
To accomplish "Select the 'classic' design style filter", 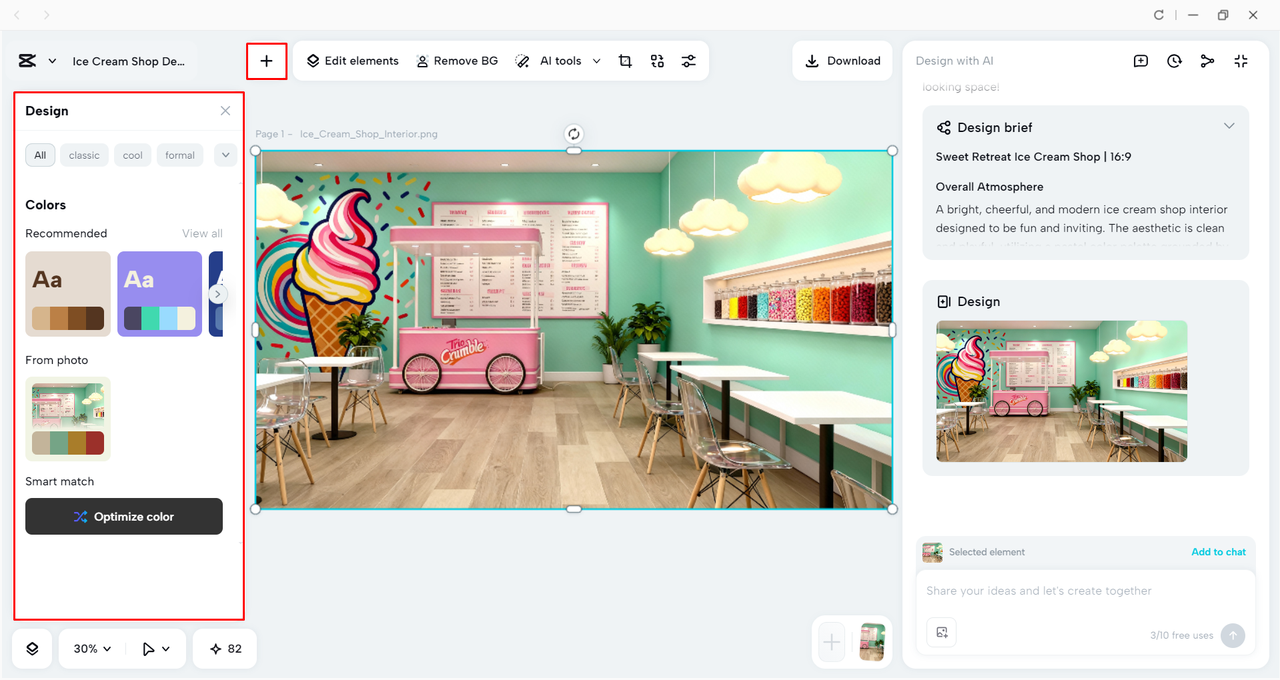I will 84,155.
